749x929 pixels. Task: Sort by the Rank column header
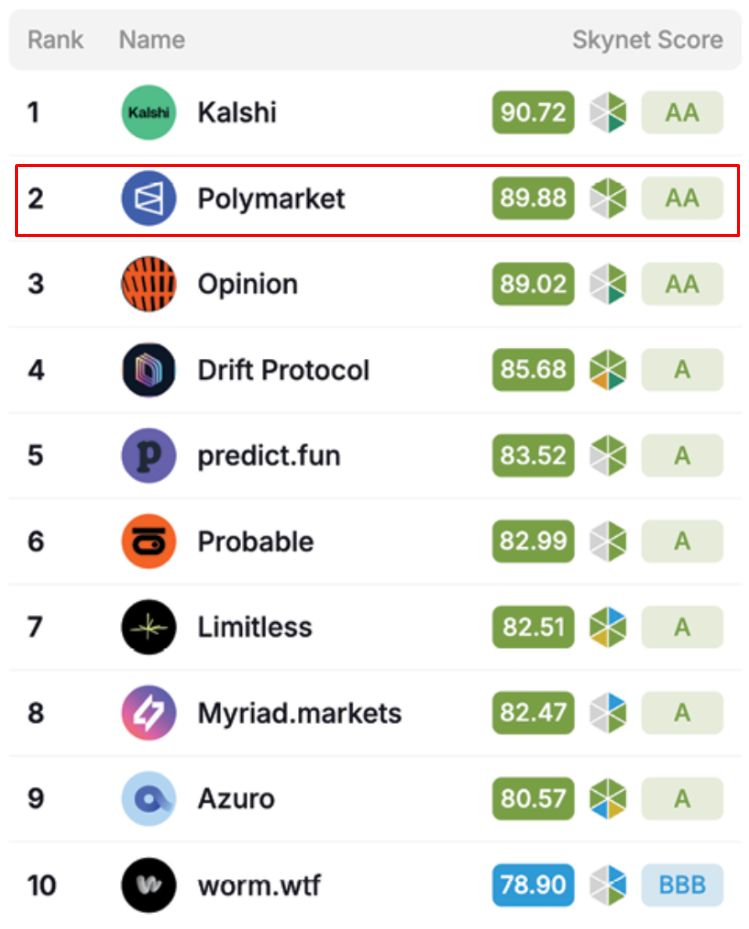pos(55,40)
